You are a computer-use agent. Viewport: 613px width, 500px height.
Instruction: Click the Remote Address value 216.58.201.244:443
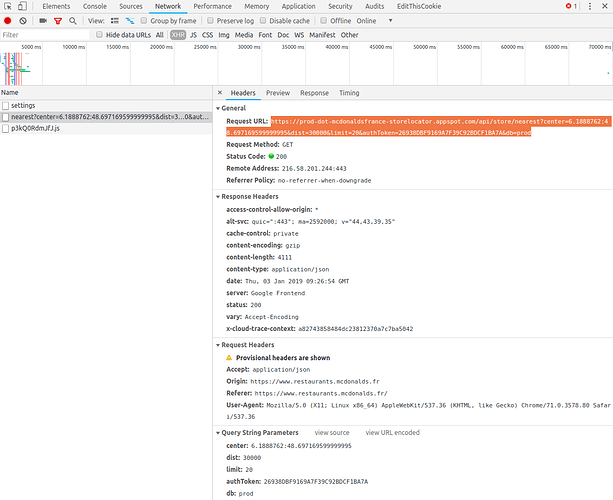coord(314,168)
